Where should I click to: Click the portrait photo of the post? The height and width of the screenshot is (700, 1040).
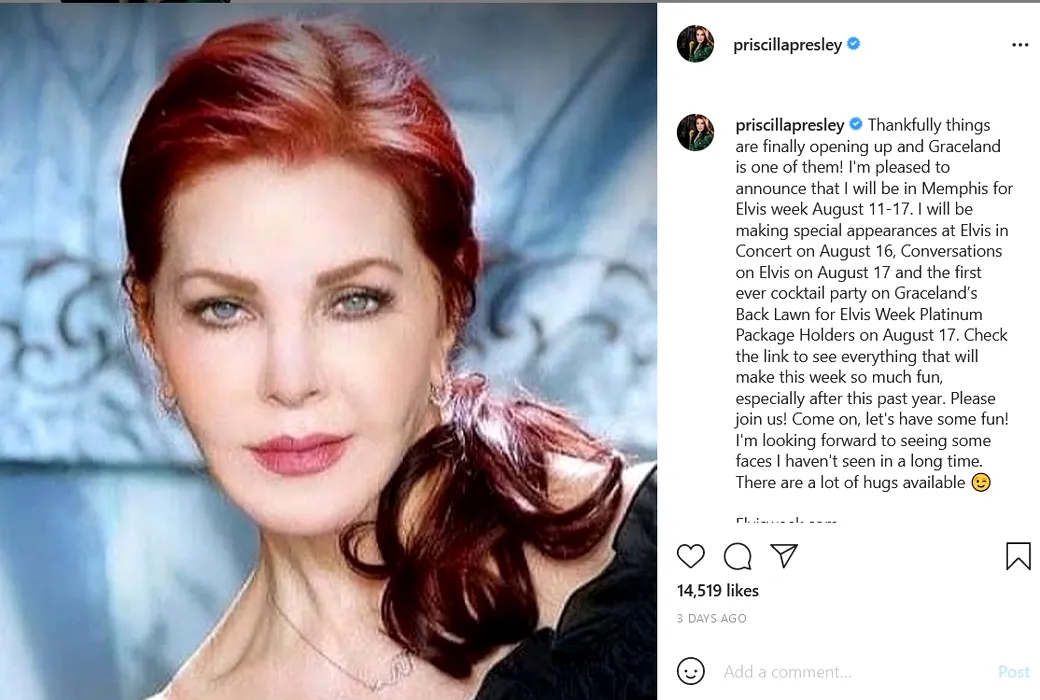point(328,350)
